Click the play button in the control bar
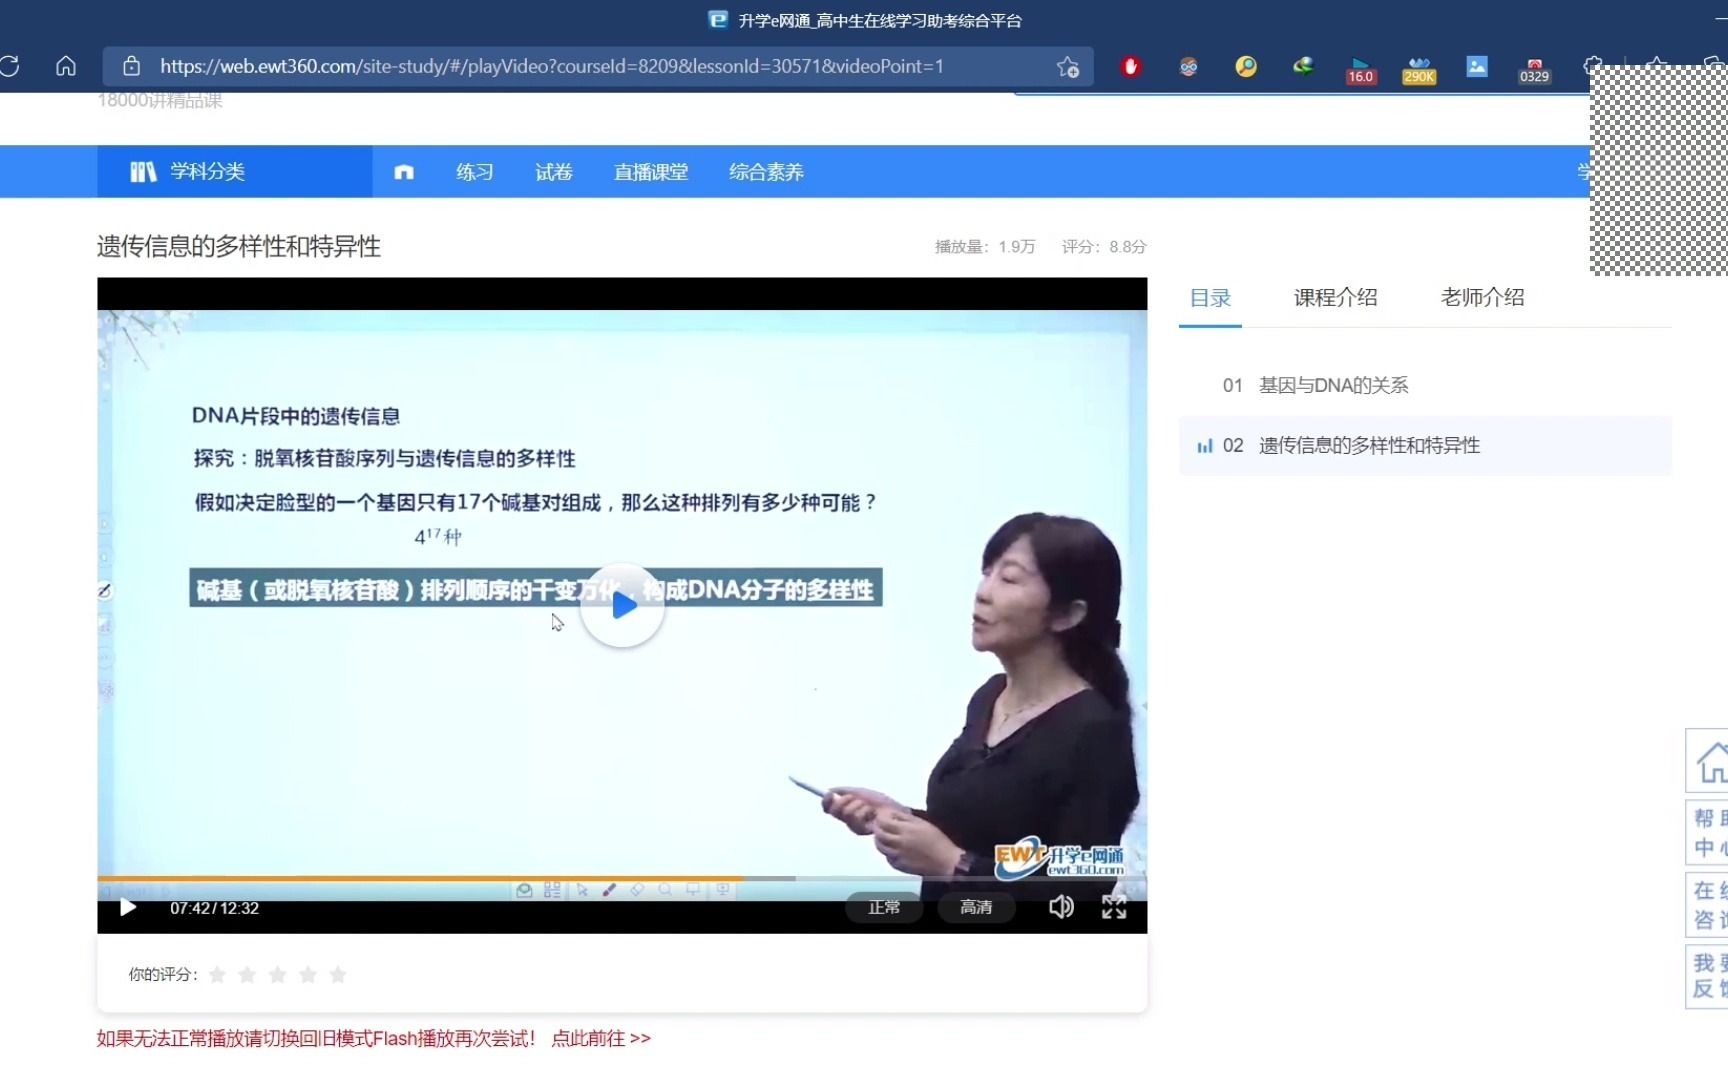Screen dimensions: 1728x1080 point(128,907)
